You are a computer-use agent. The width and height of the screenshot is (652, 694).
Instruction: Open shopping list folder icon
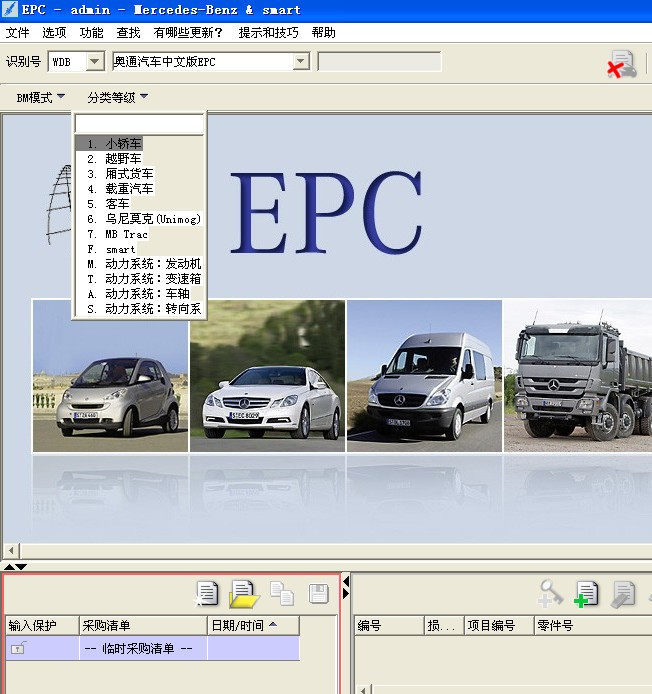243,594
